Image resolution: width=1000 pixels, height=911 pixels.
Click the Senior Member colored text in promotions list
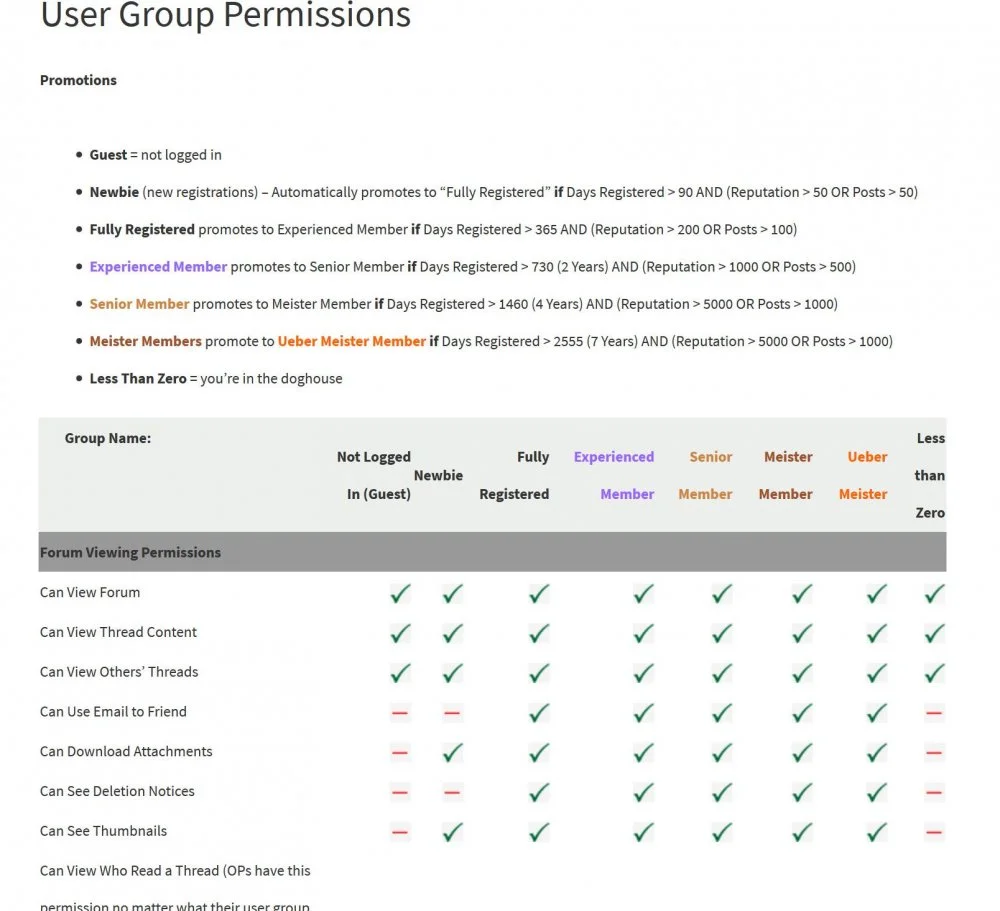coord(139,304)
